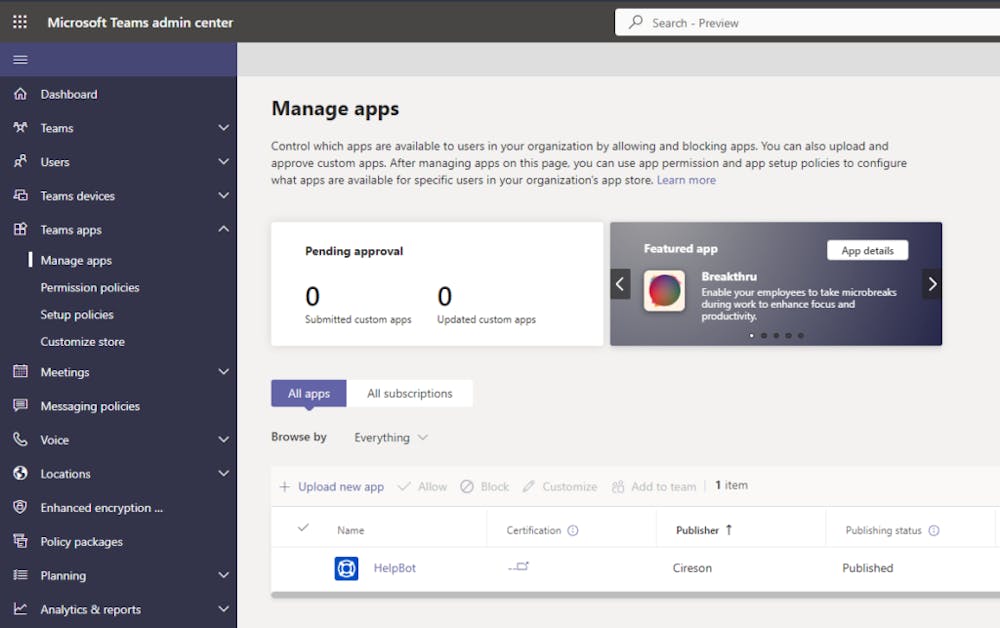This screenshot has width=1000, height=628.
Task: Switch to the All subscriptions tab
Action: (x=410, y=393)
